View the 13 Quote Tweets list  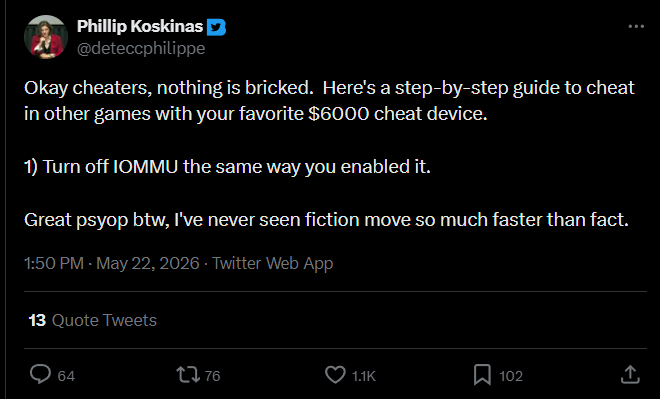pos(93,320)
